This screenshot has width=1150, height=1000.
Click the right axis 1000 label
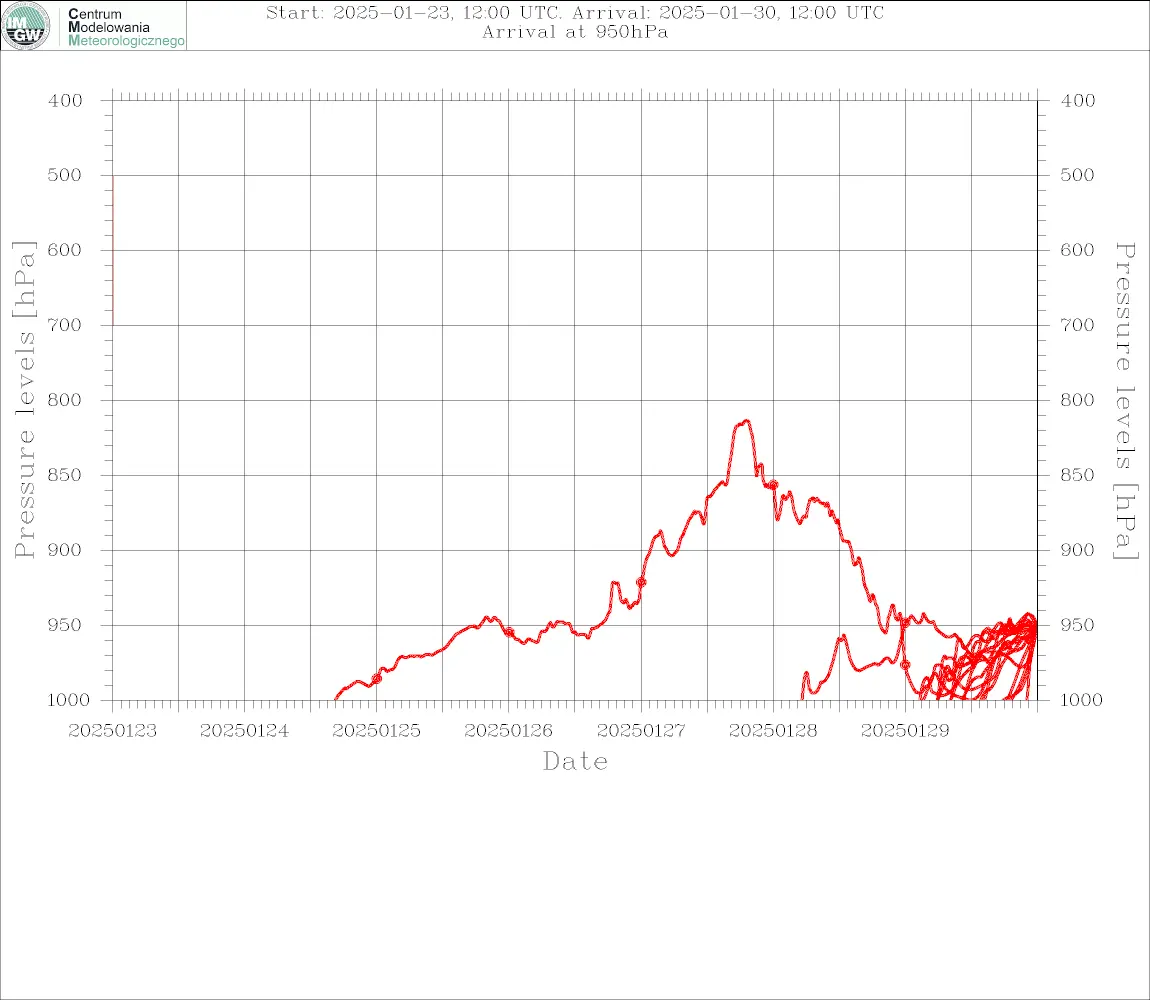(x=1082, y=700)
